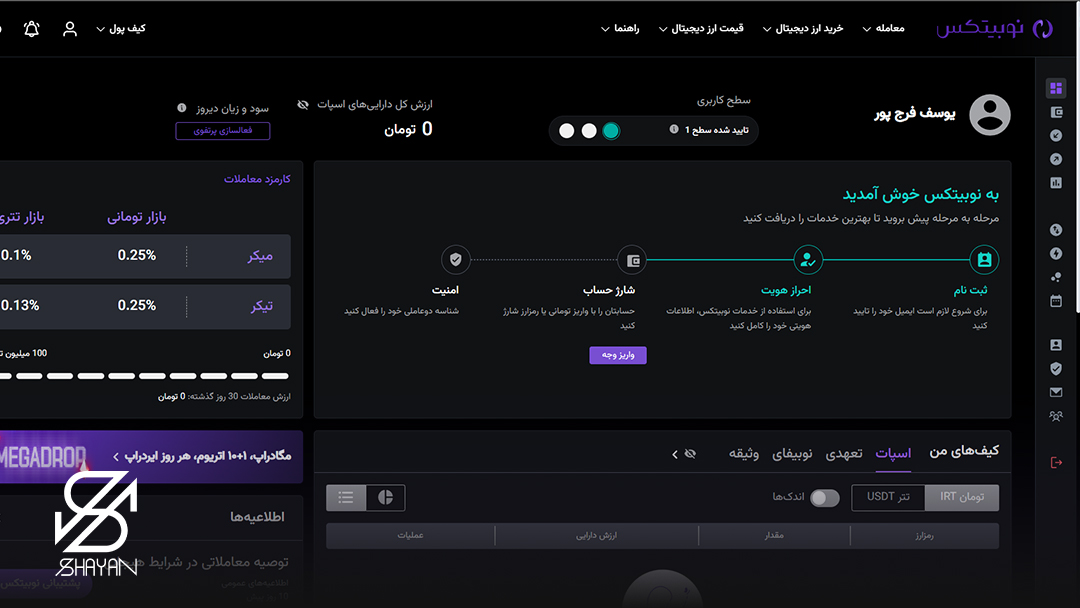Open the قیمت ارز دیجیتال dropdown
This screenshot has height=608, width=1080.
coord(701,29)
